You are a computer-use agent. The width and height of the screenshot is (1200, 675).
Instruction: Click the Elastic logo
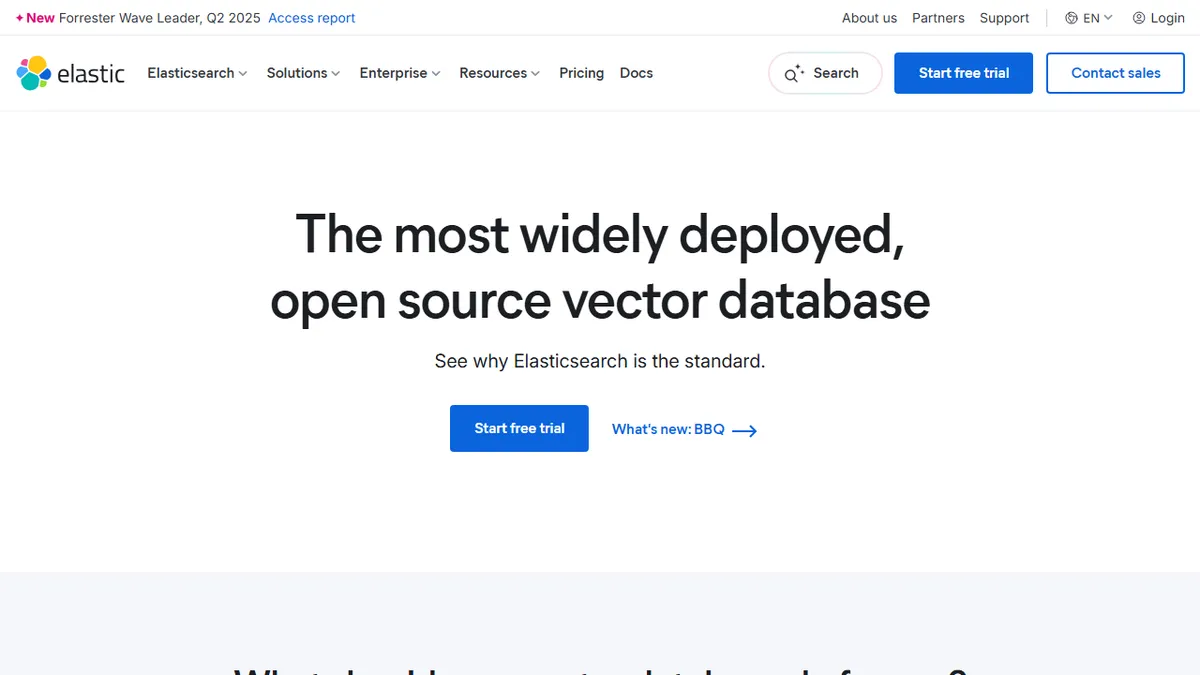(71, 73)
